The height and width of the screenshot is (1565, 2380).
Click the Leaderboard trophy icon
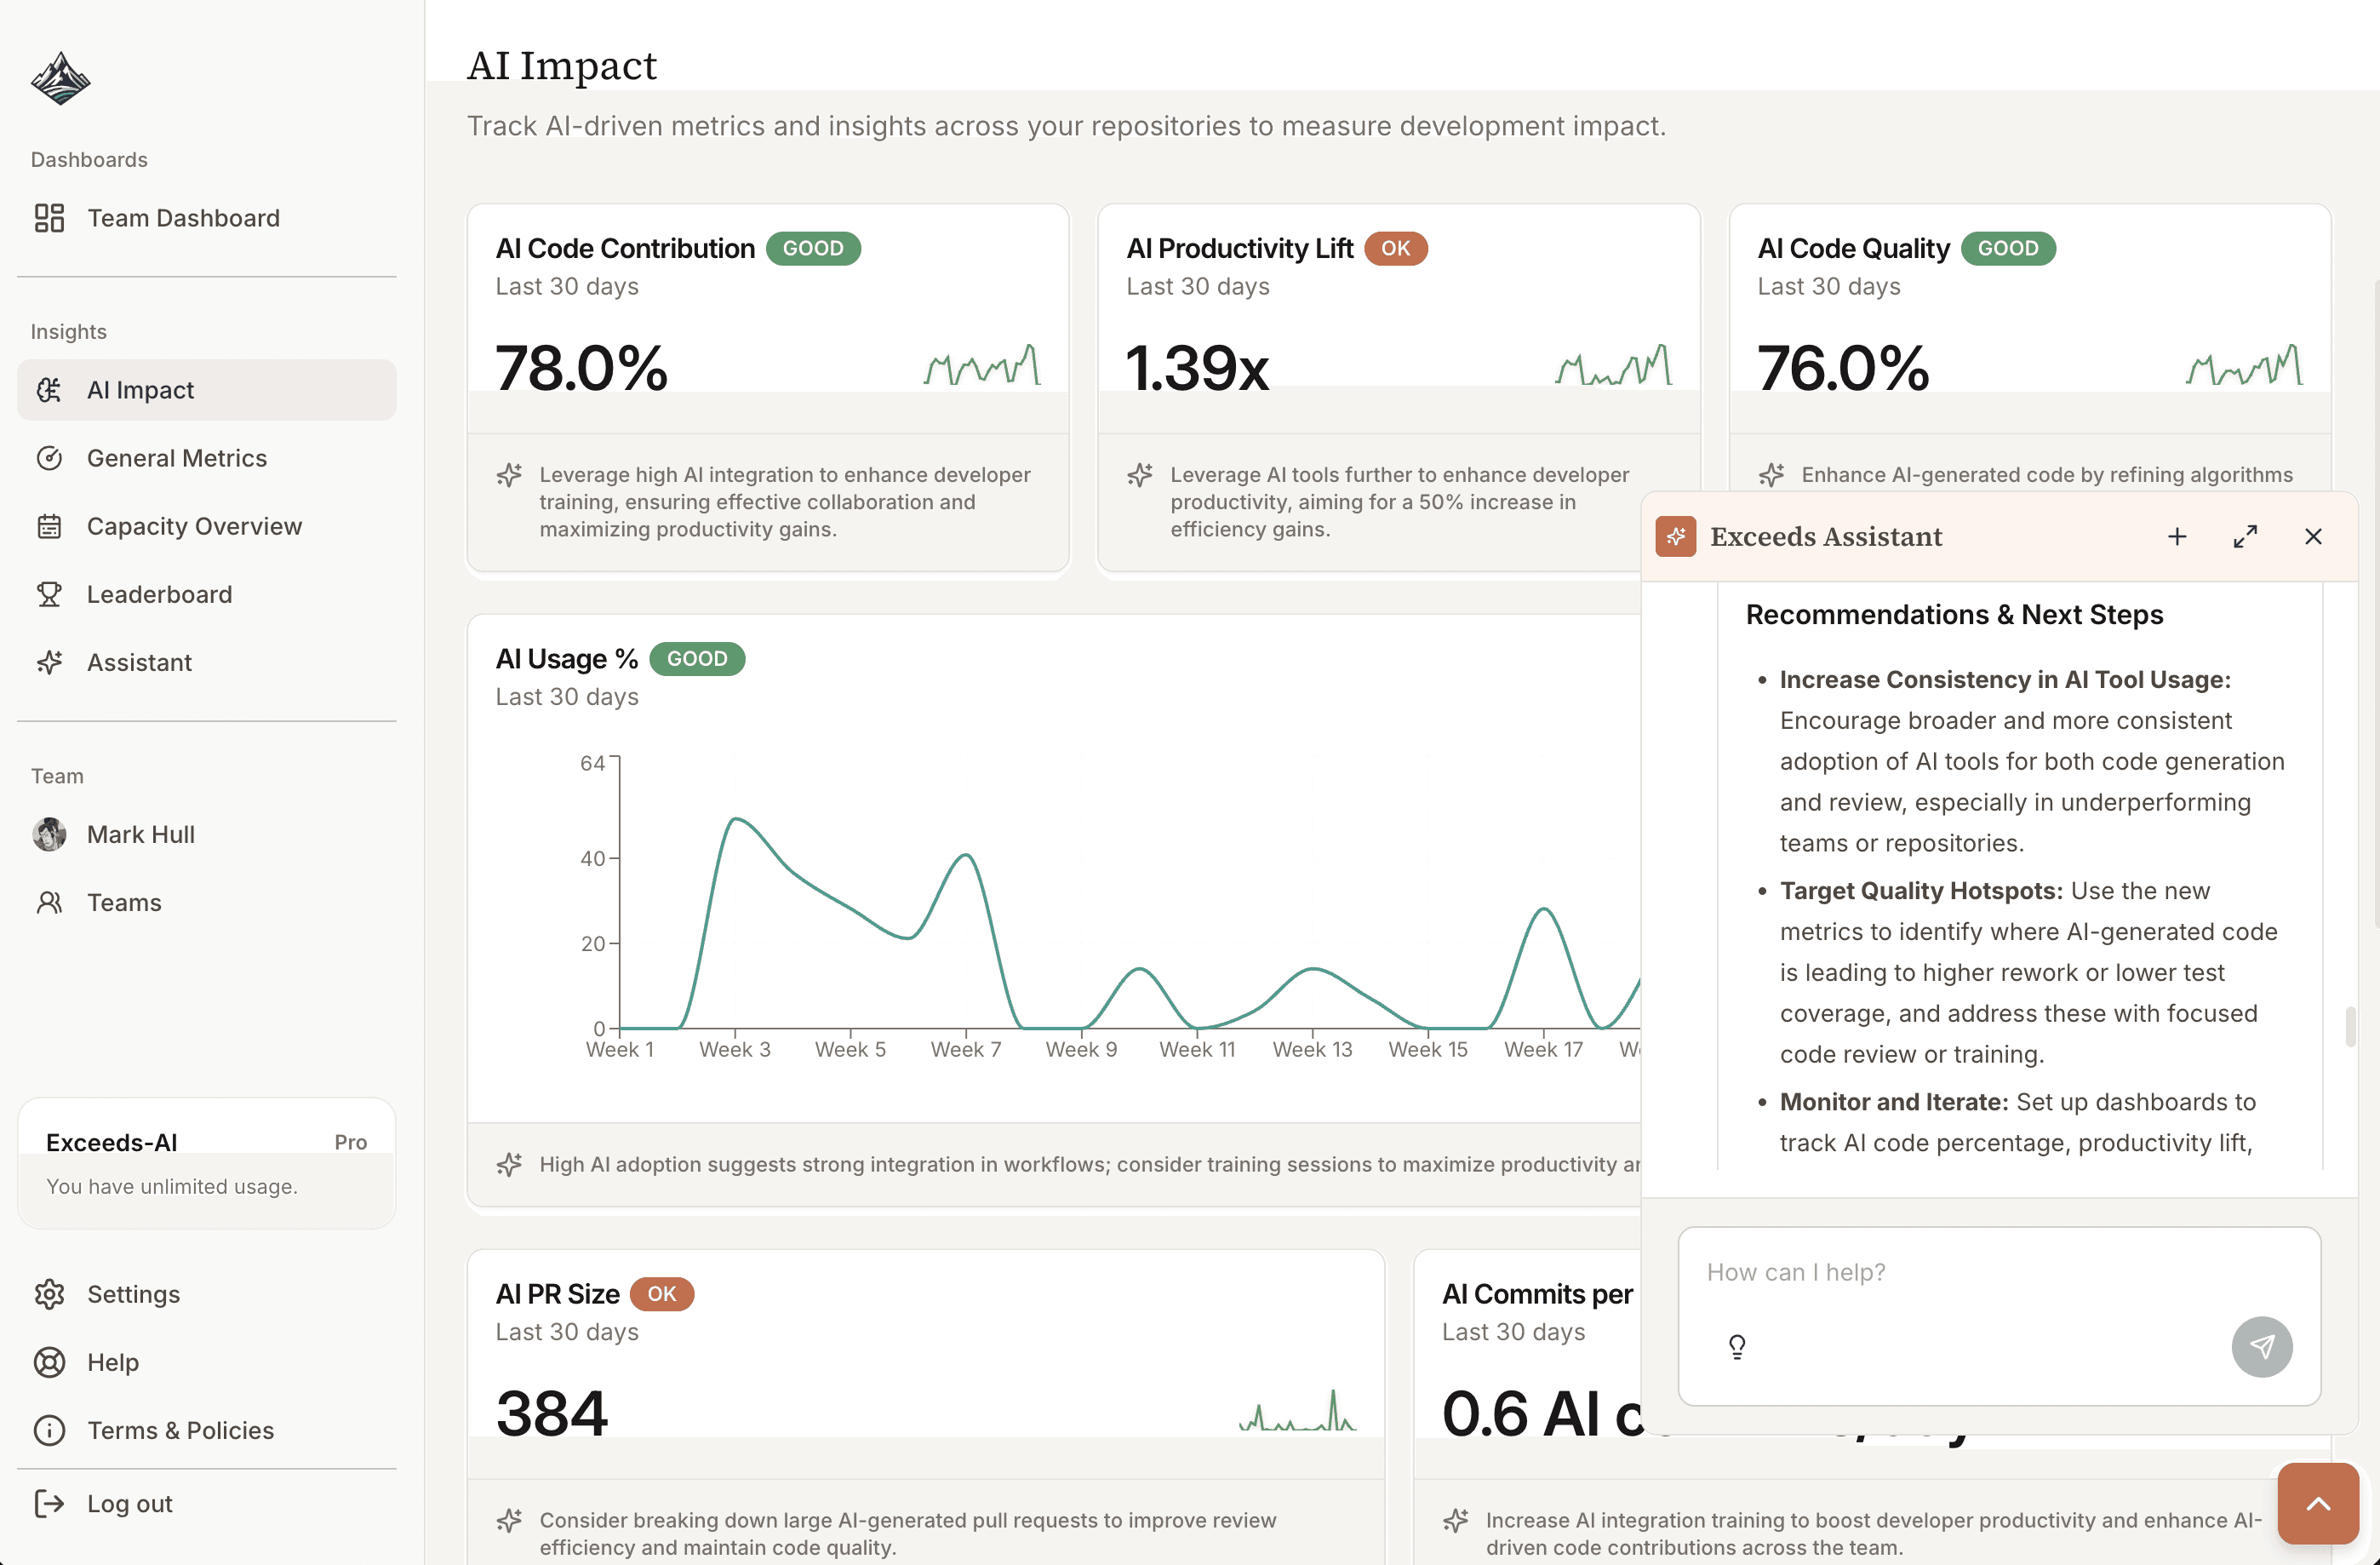pos(49,594)
